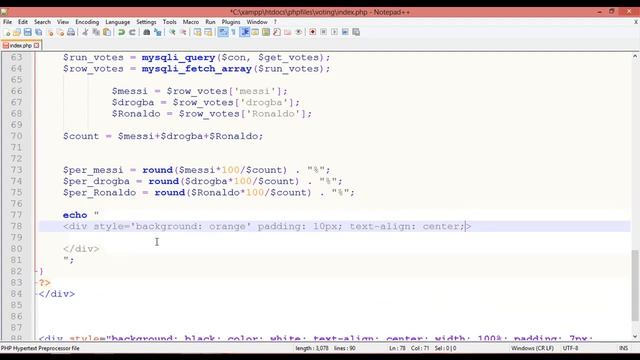Click the macro Playback icon
Viewport: 640px width, 360px height.
pyautogui.click(x=334, y=32)
